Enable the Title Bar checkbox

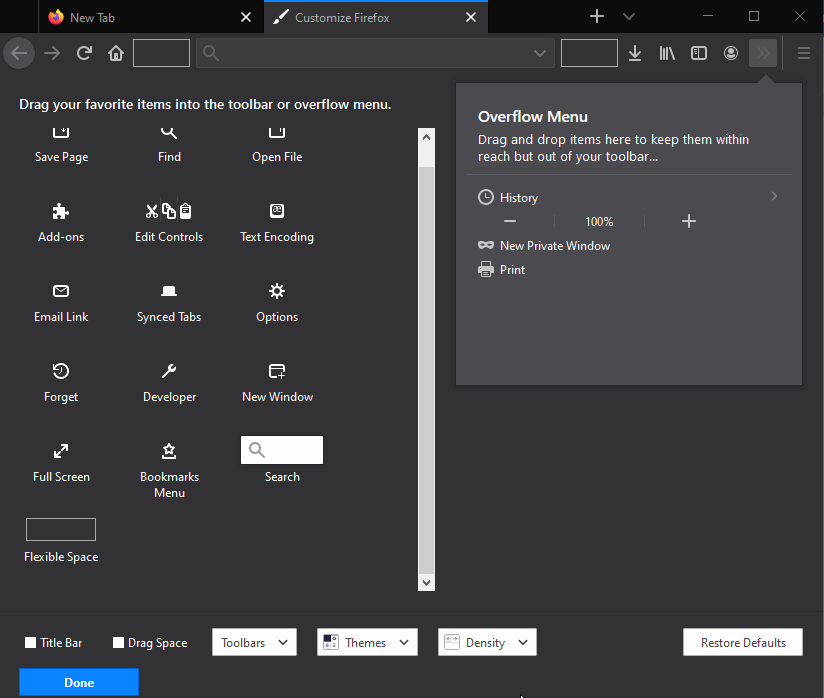[x=29, y=642]
